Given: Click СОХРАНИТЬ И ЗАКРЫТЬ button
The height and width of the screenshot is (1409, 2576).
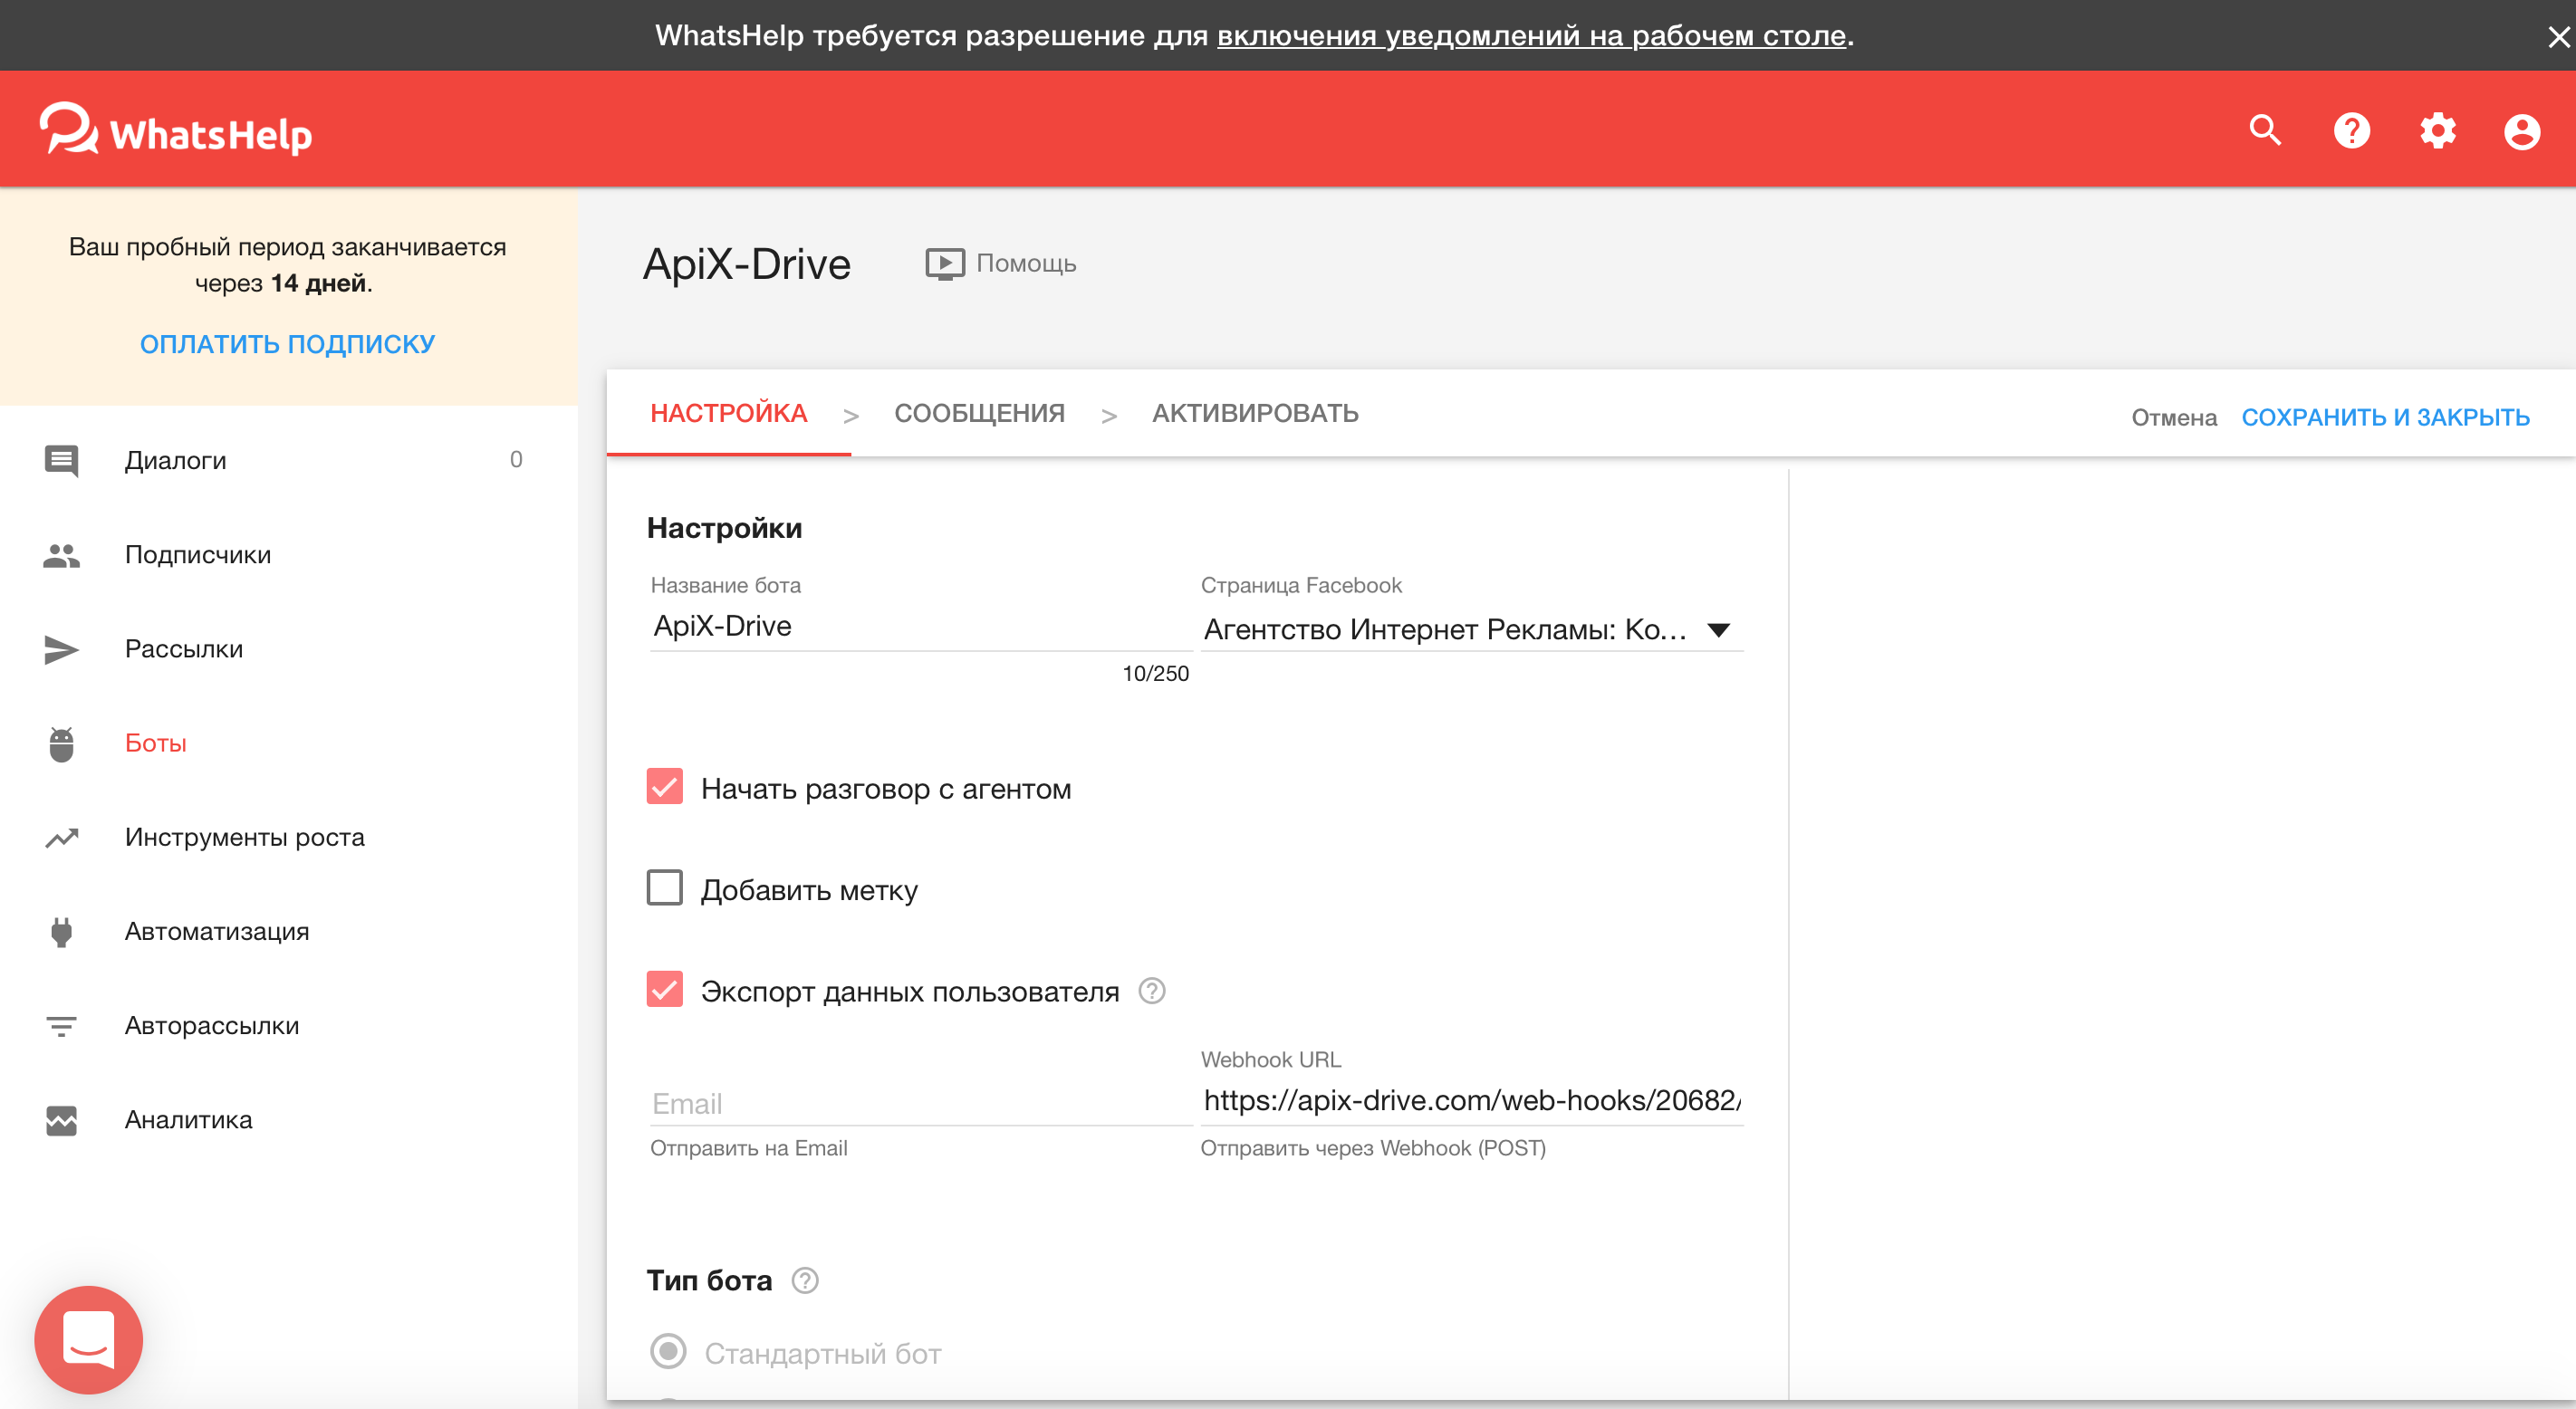Looking at the screenshot, I should 2385,417.
